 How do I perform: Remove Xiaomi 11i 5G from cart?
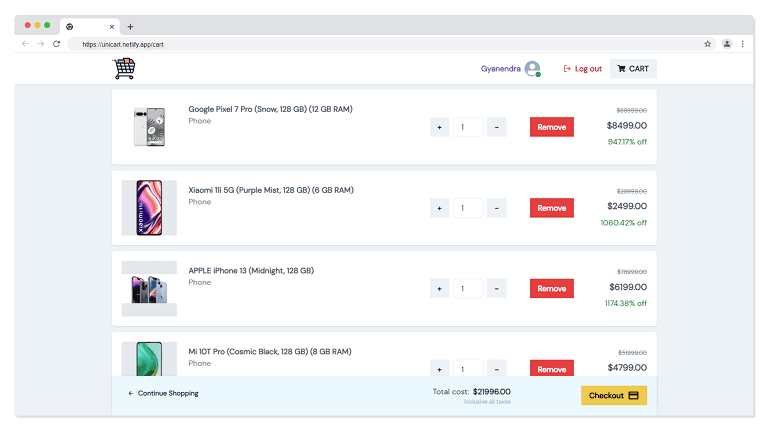coord(551,208)
